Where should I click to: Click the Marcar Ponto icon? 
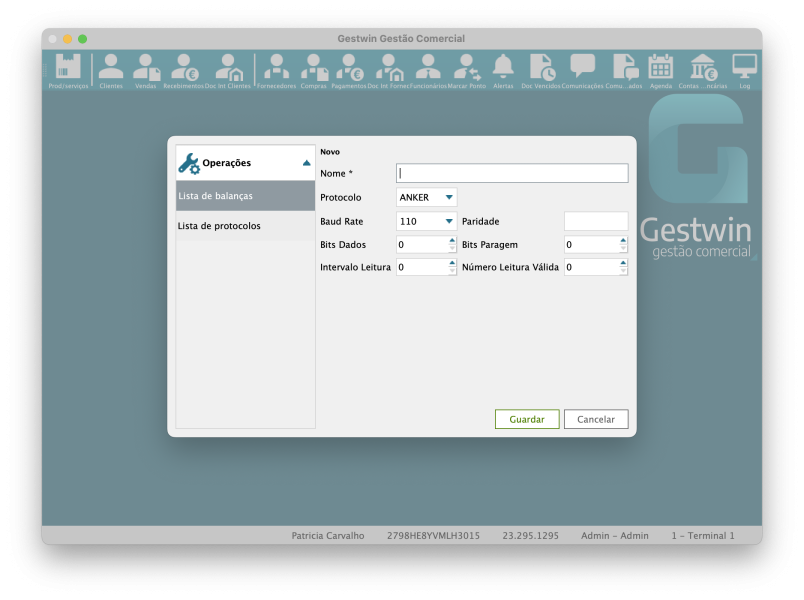pyautogui.click(x=466, y=68)
